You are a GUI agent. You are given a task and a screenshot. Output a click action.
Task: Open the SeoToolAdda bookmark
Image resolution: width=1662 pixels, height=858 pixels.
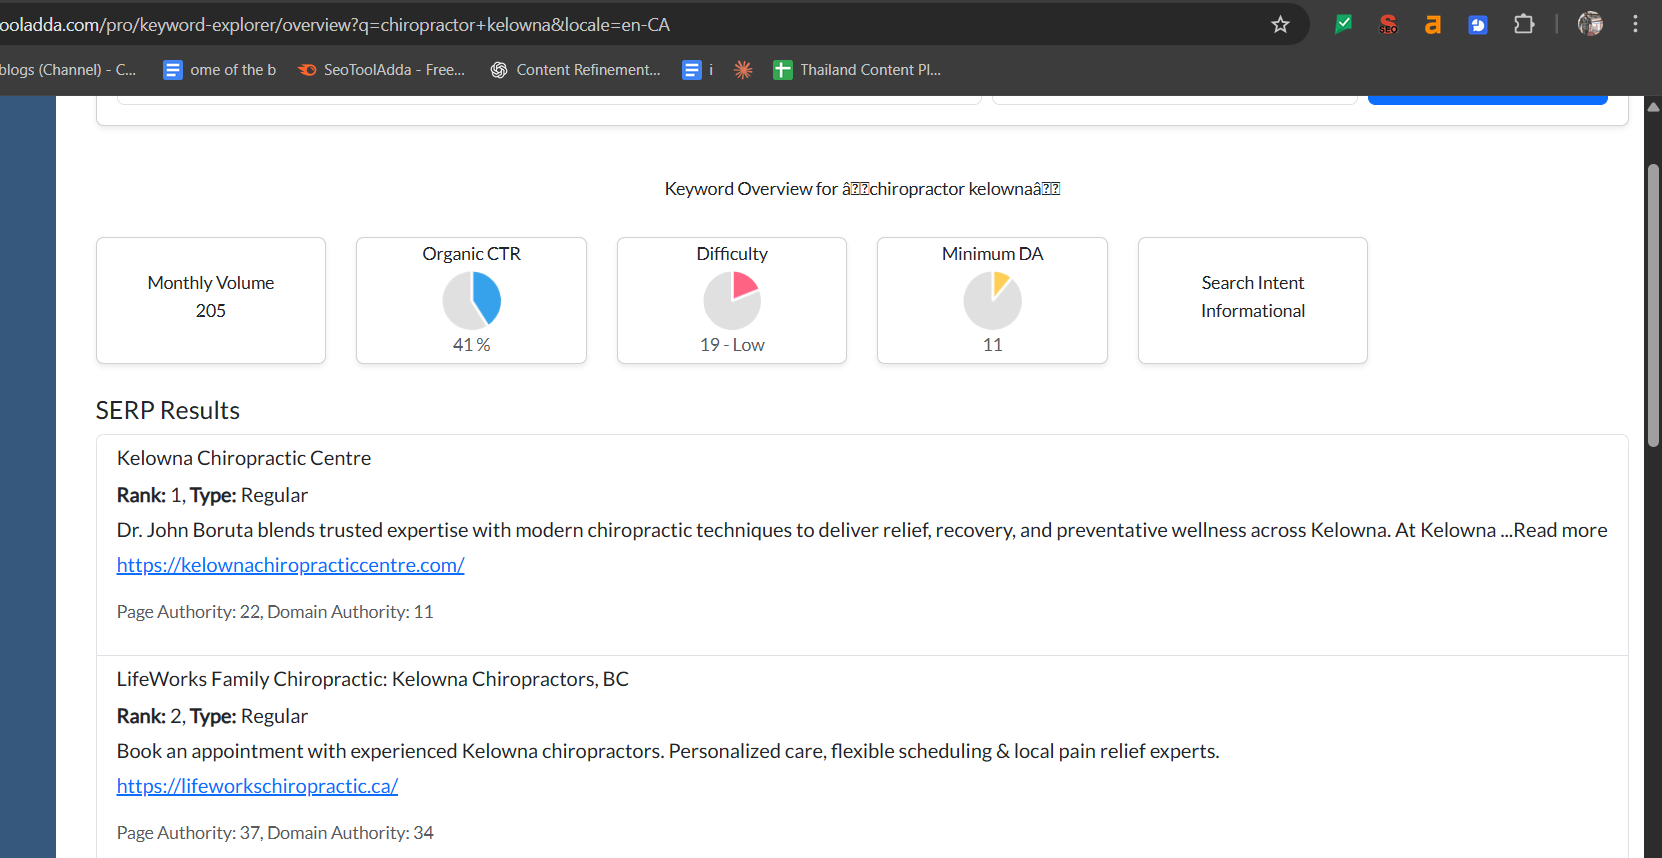coord(382,70)
